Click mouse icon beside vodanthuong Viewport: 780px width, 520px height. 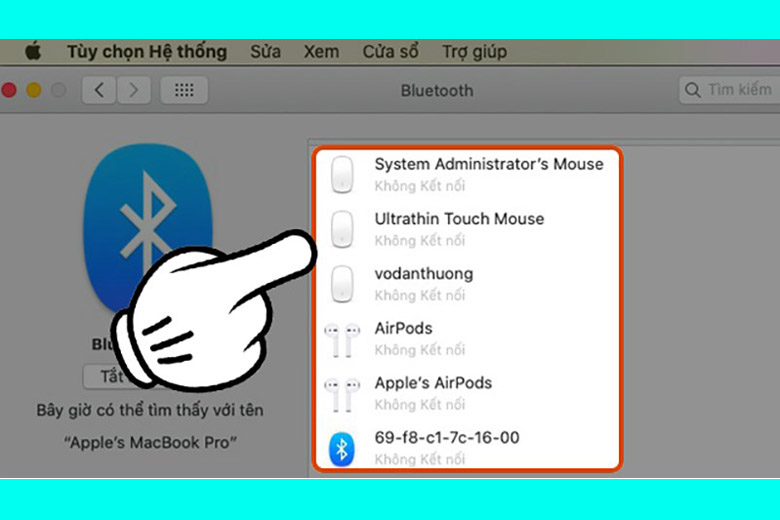(342, 284)
